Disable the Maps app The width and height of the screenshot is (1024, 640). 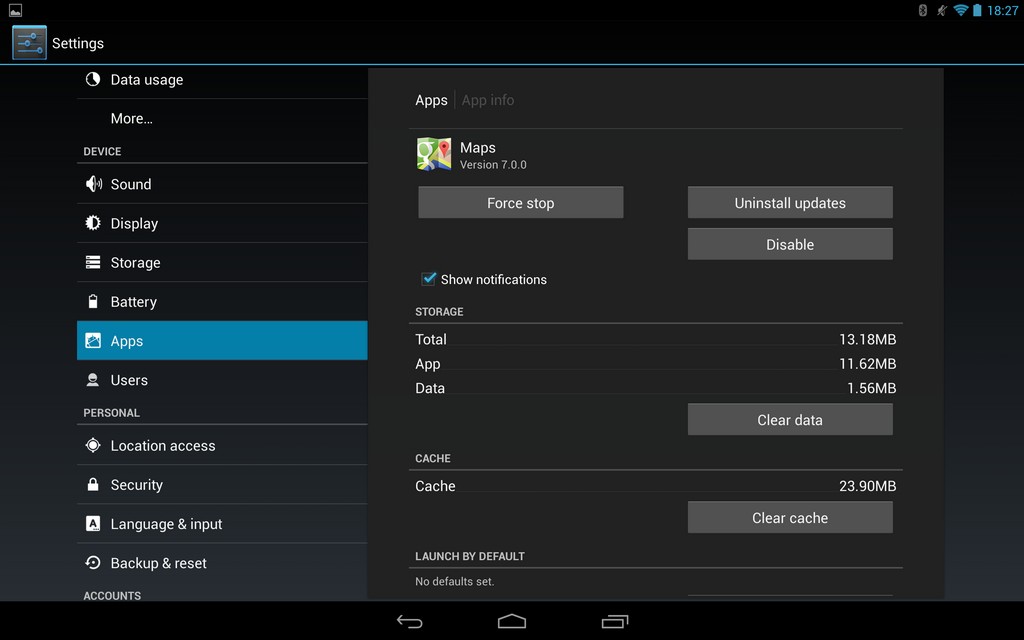[790, 245]
